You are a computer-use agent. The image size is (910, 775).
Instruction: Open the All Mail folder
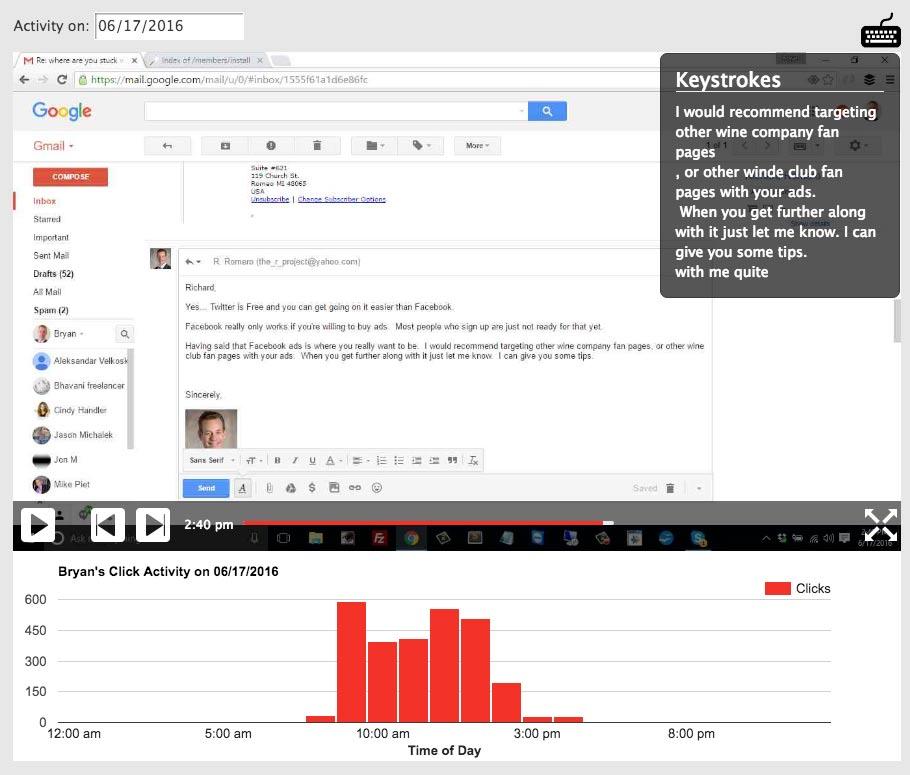[47, 292]
